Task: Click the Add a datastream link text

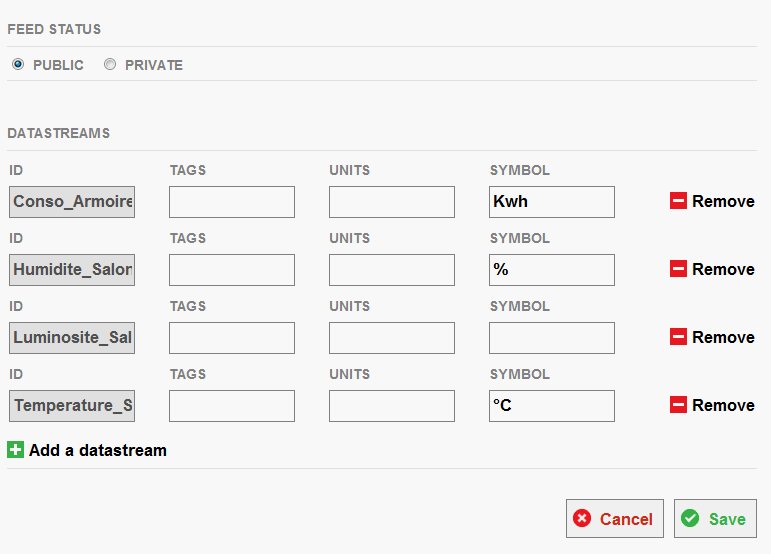Action: click(98, 450)
